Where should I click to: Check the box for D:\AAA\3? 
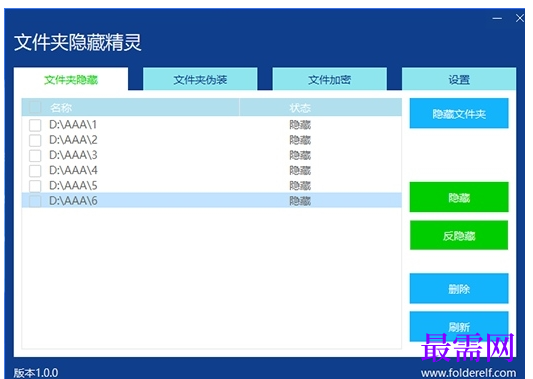point(35,155)
